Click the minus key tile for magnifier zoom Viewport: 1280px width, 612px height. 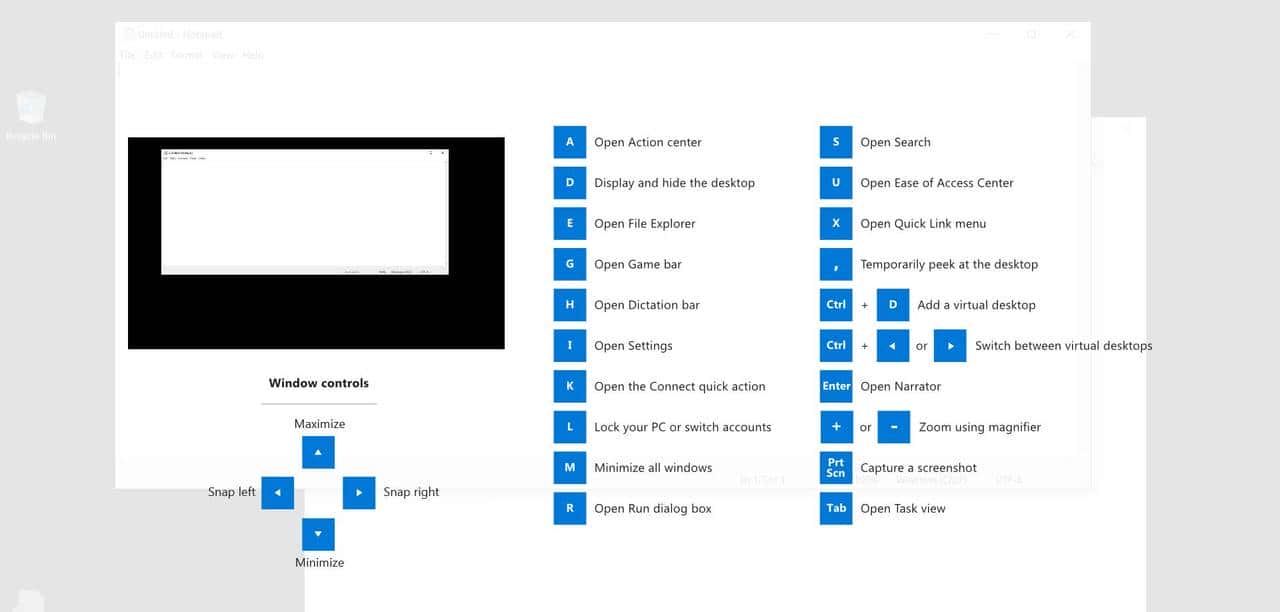tap(894, 427)
